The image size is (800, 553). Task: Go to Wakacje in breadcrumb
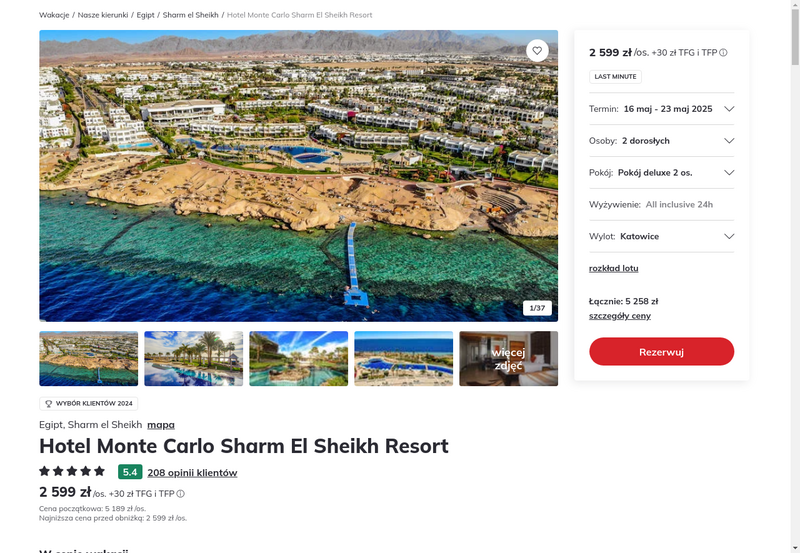point(54,15)
